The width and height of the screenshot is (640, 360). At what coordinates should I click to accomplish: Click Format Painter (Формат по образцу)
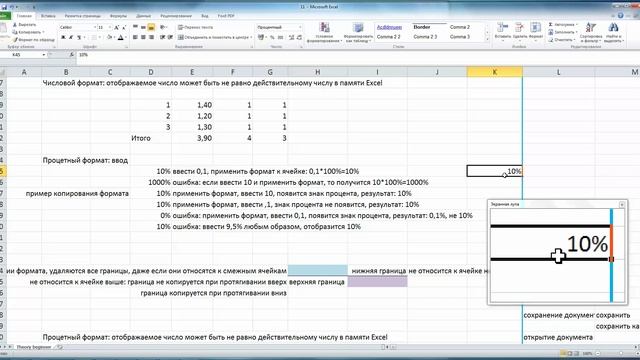click(x=33, y=40)
